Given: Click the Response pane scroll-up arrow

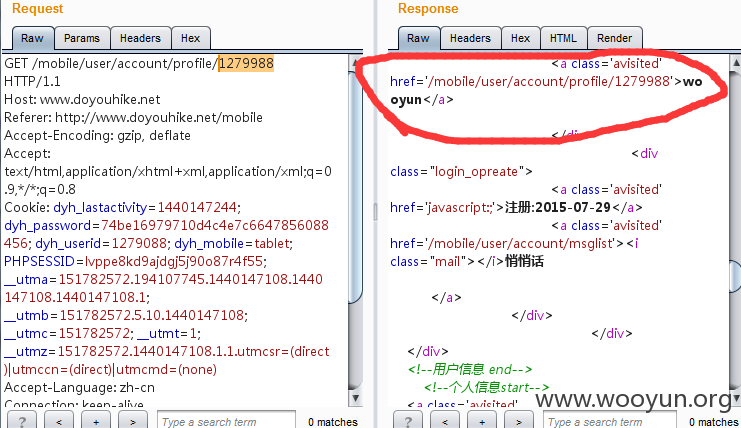Looking at the screenshot, I should [x=735, y=63].
